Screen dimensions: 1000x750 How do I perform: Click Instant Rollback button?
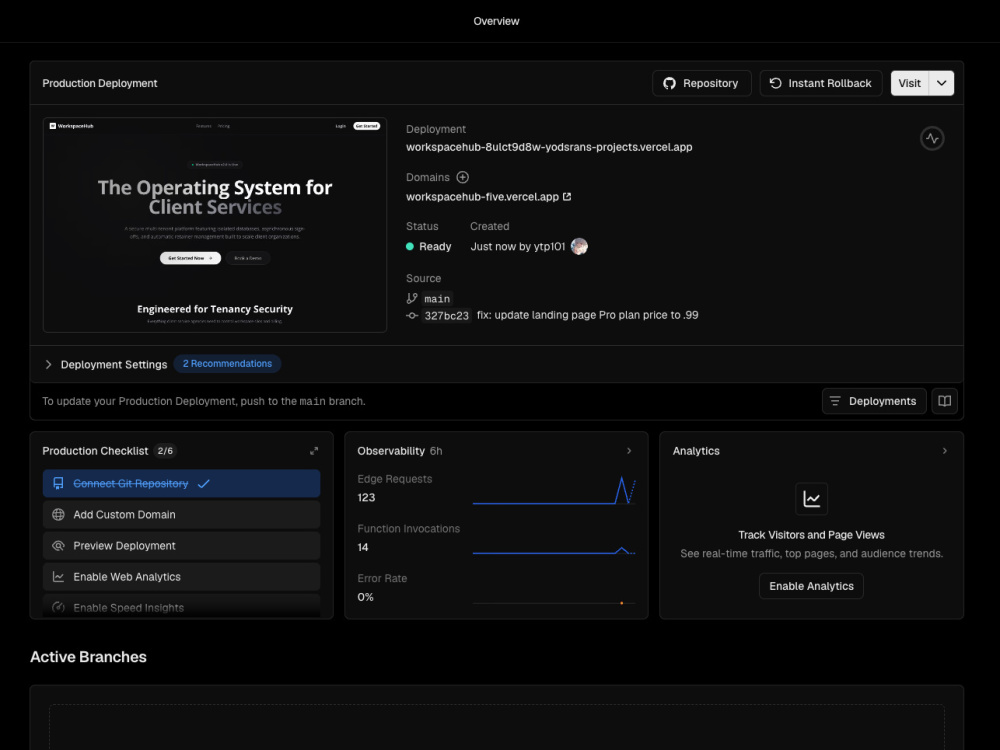[821, 84]
